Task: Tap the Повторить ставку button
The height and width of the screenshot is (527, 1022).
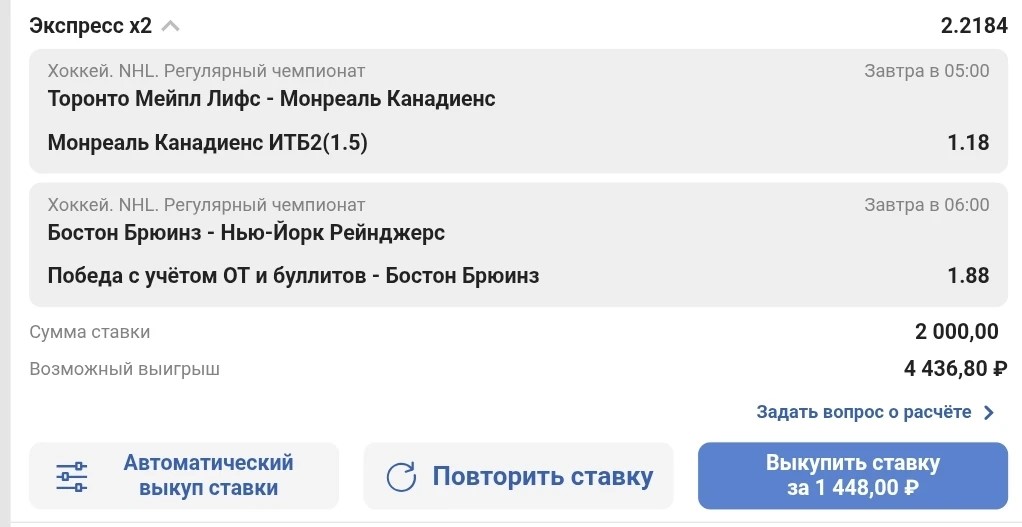Action: pos(518,476)
